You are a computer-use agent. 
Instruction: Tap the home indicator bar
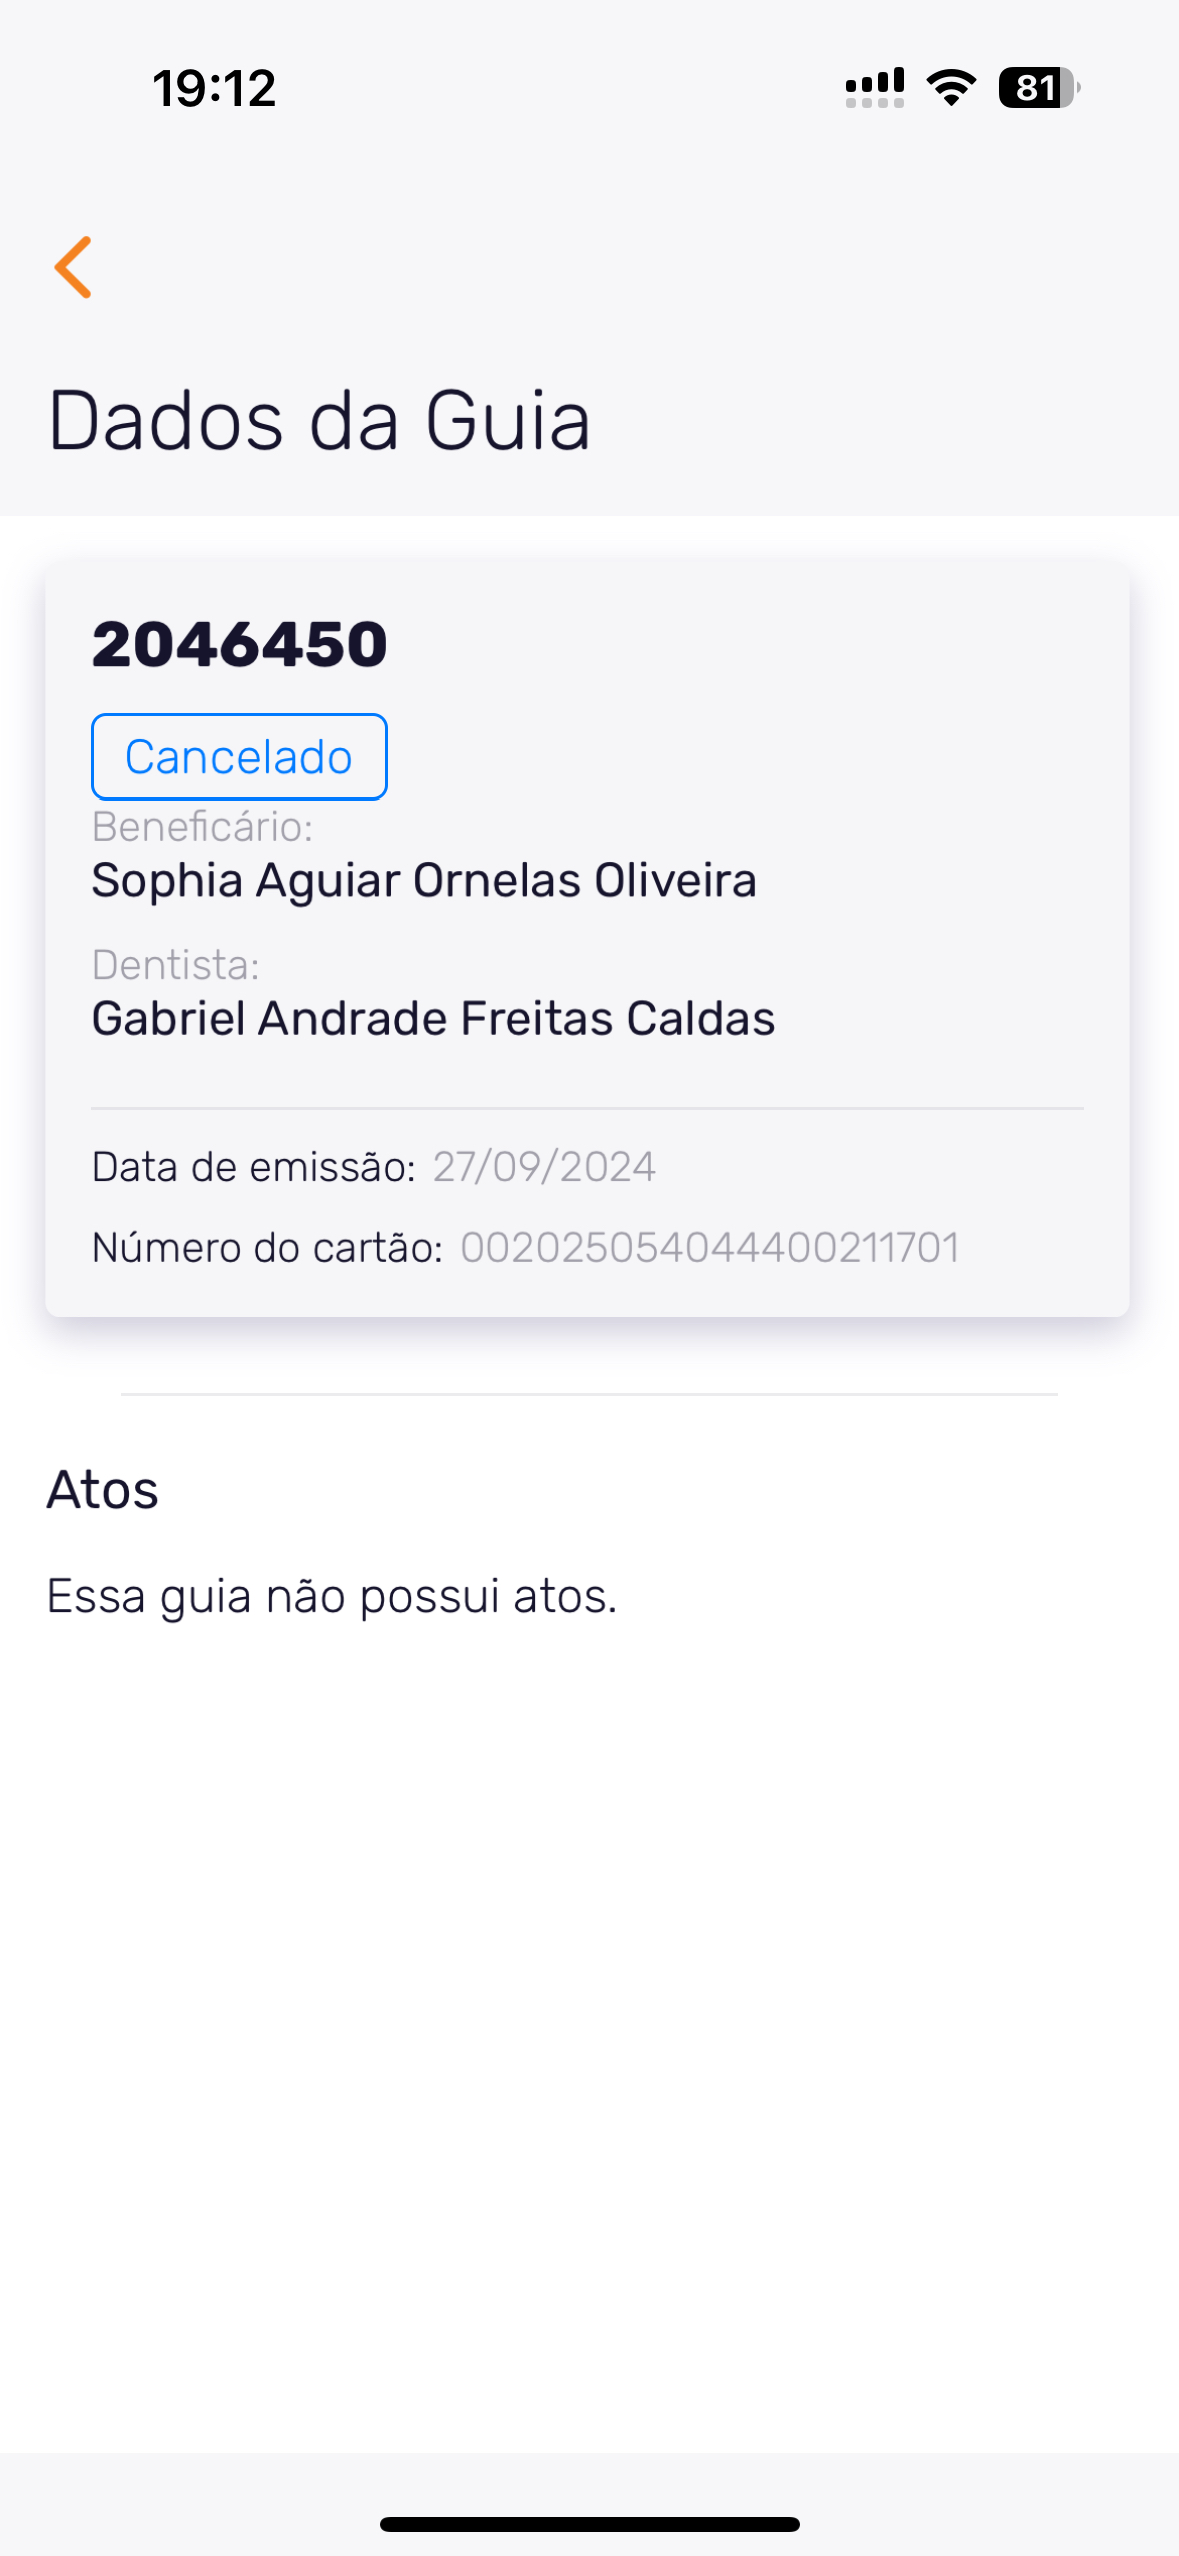589,2525
